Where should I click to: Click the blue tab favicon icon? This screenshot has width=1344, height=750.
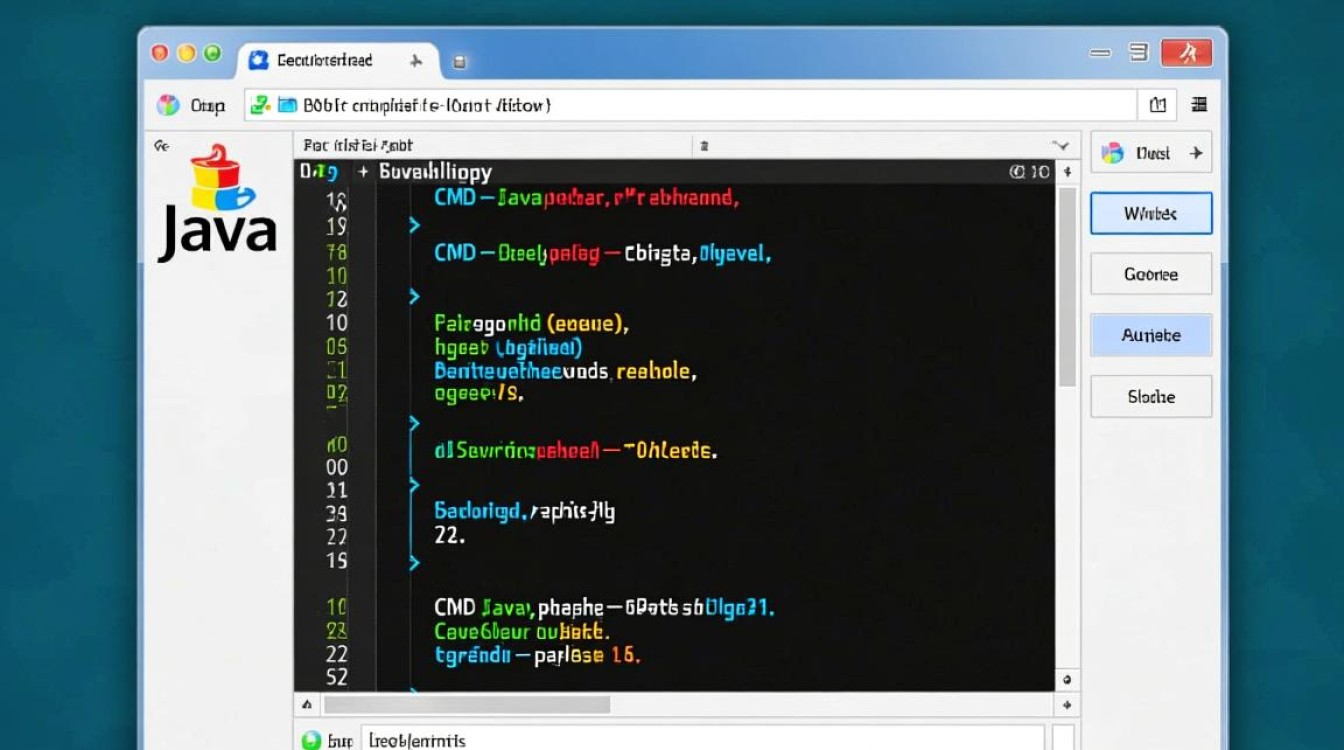259,60
